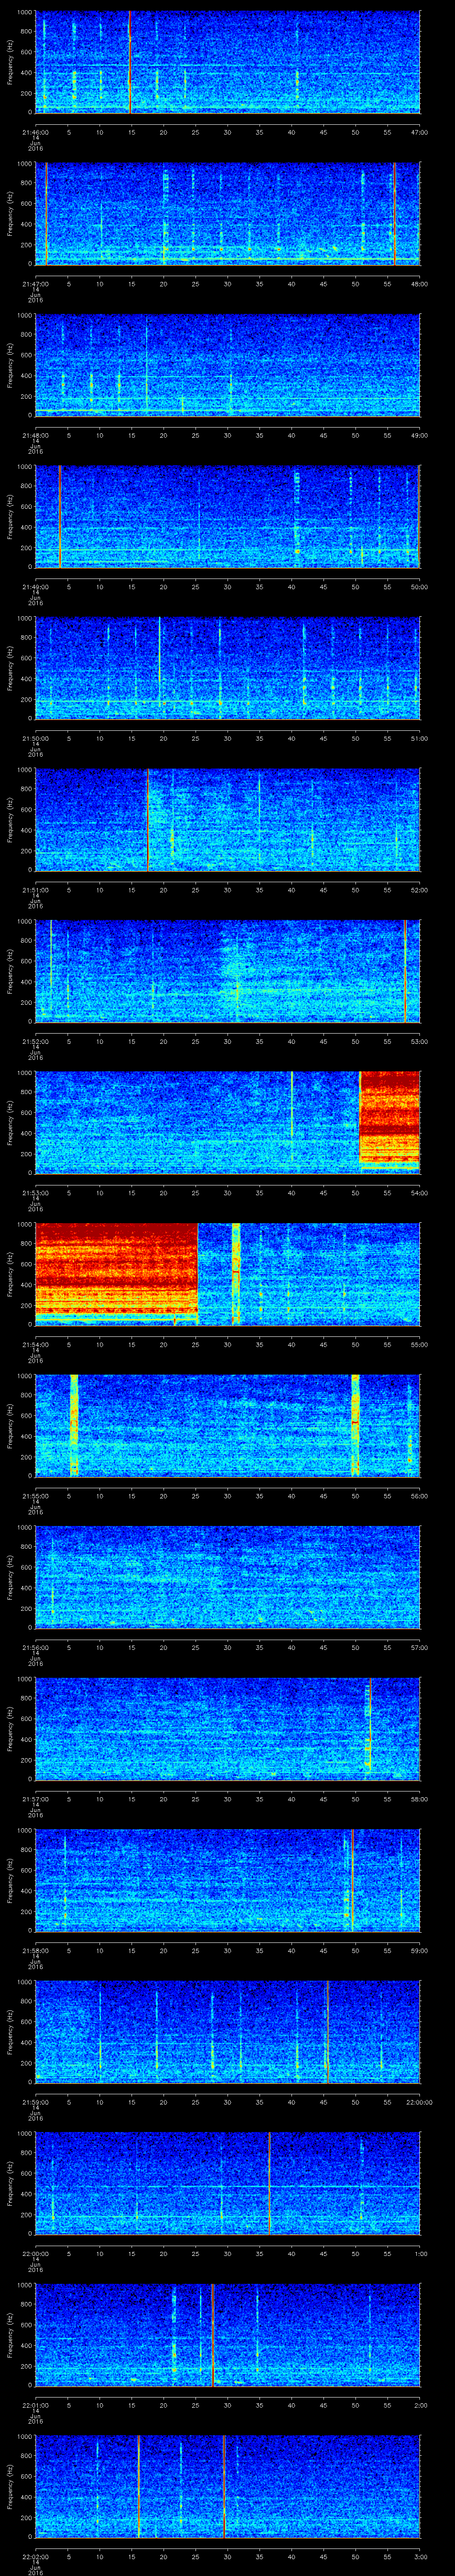This screenshot has width=455, height=2576.
Task: Click the '22:01:00' start time label
Action: coord(35,2405)
